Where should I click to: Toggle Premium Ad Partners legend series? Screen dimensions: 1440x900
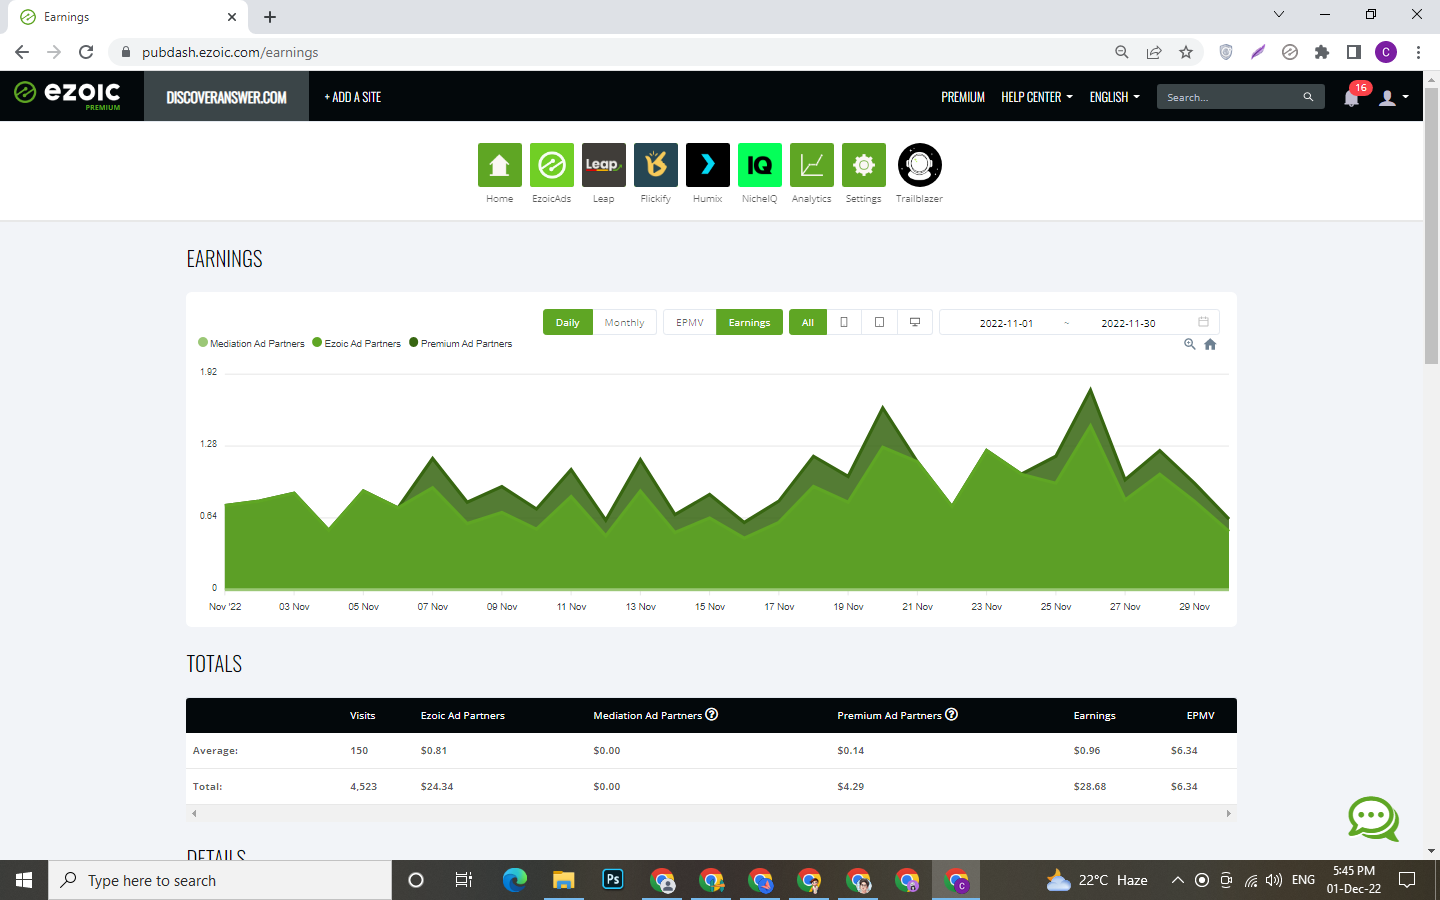(461, 343)
